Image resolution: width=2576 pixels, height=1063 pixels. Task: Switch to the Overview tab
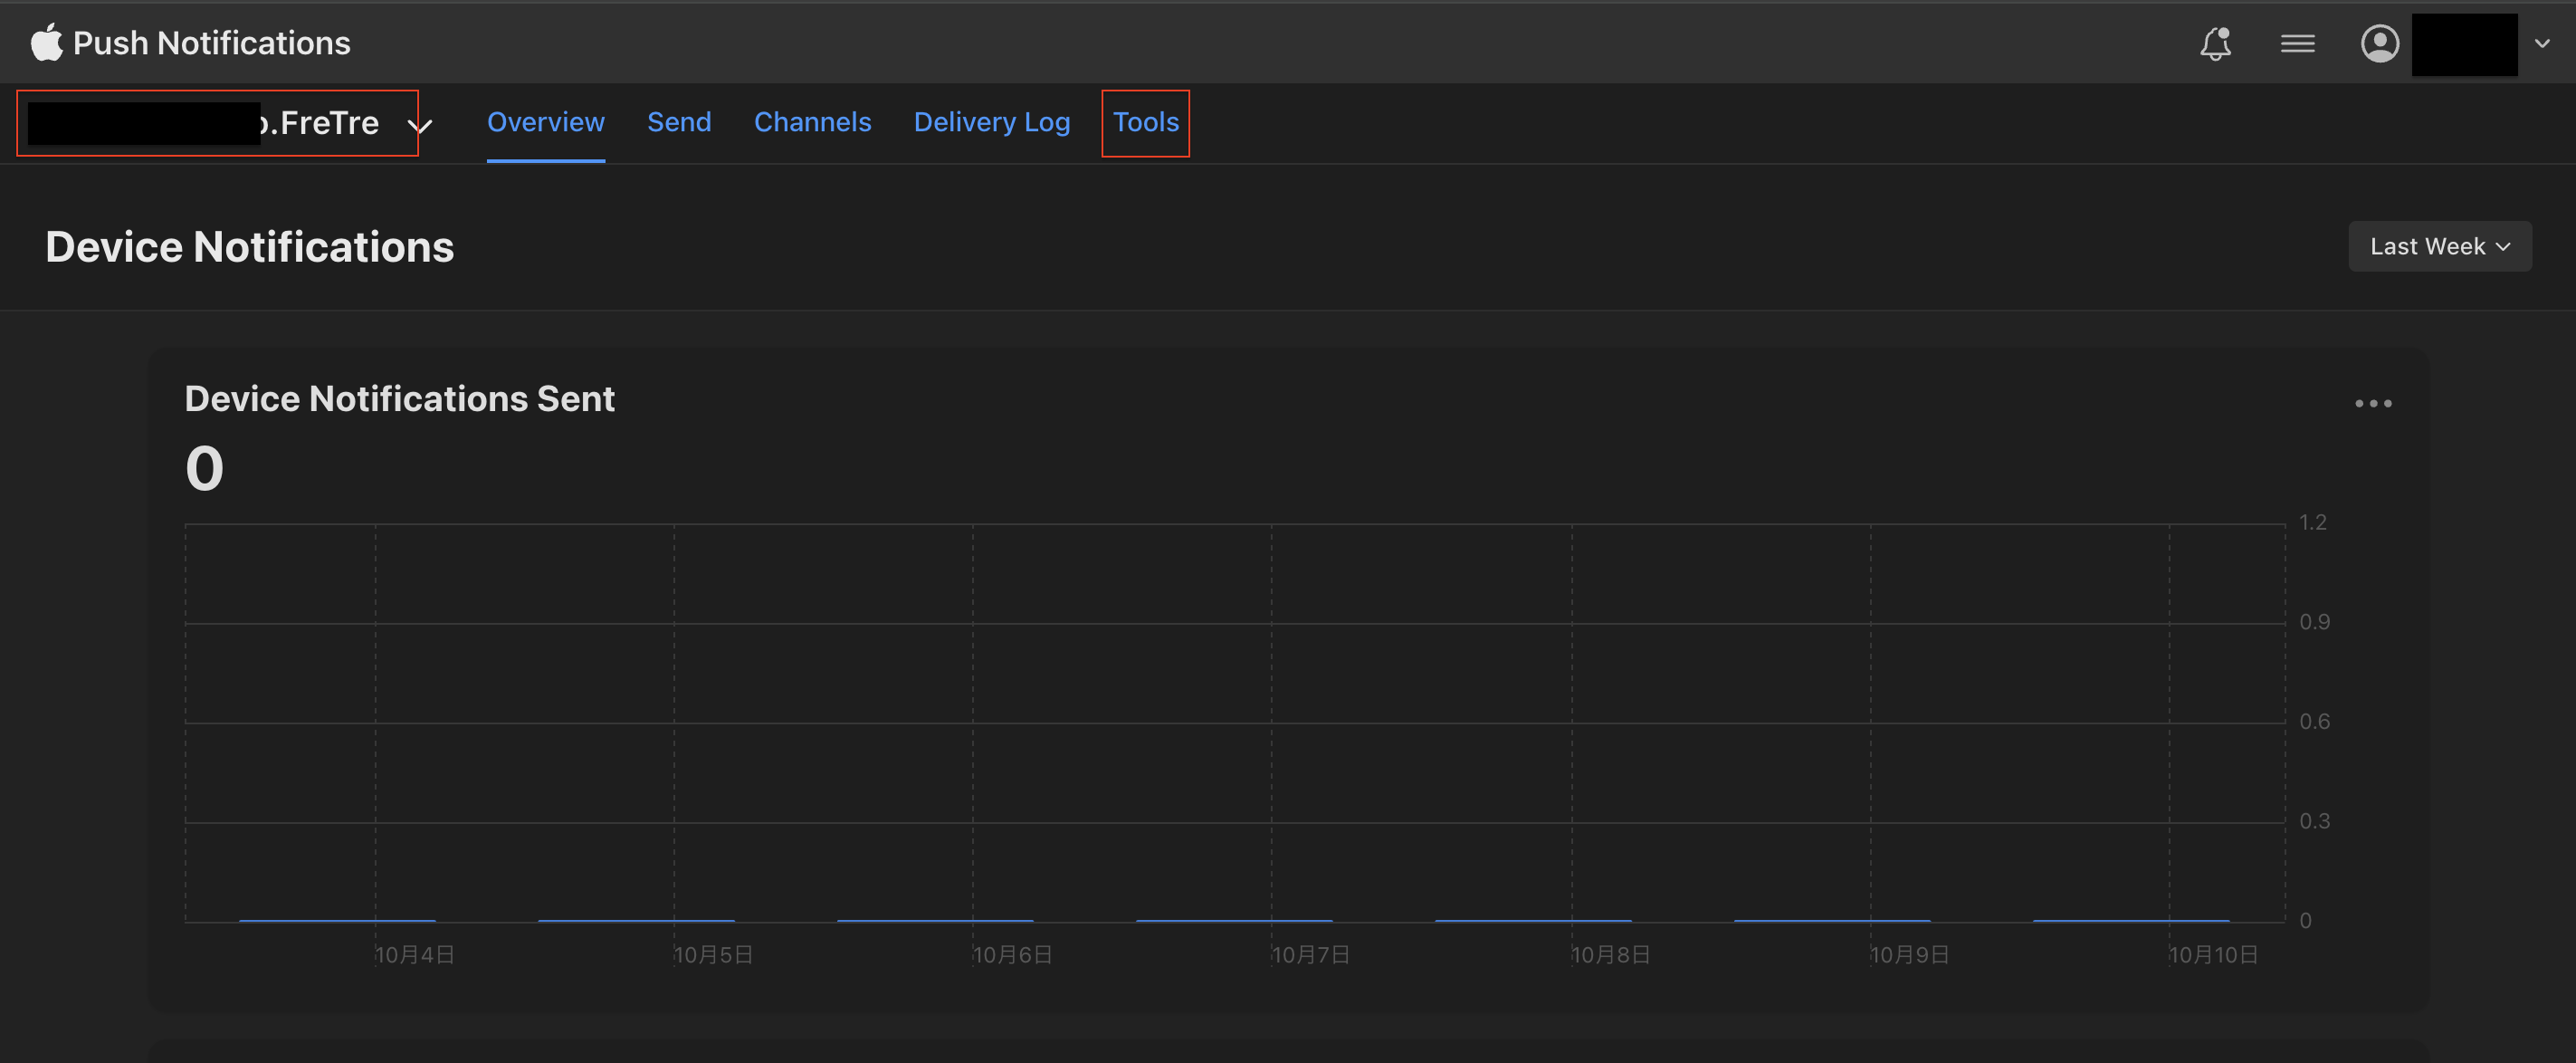[545, 122]
